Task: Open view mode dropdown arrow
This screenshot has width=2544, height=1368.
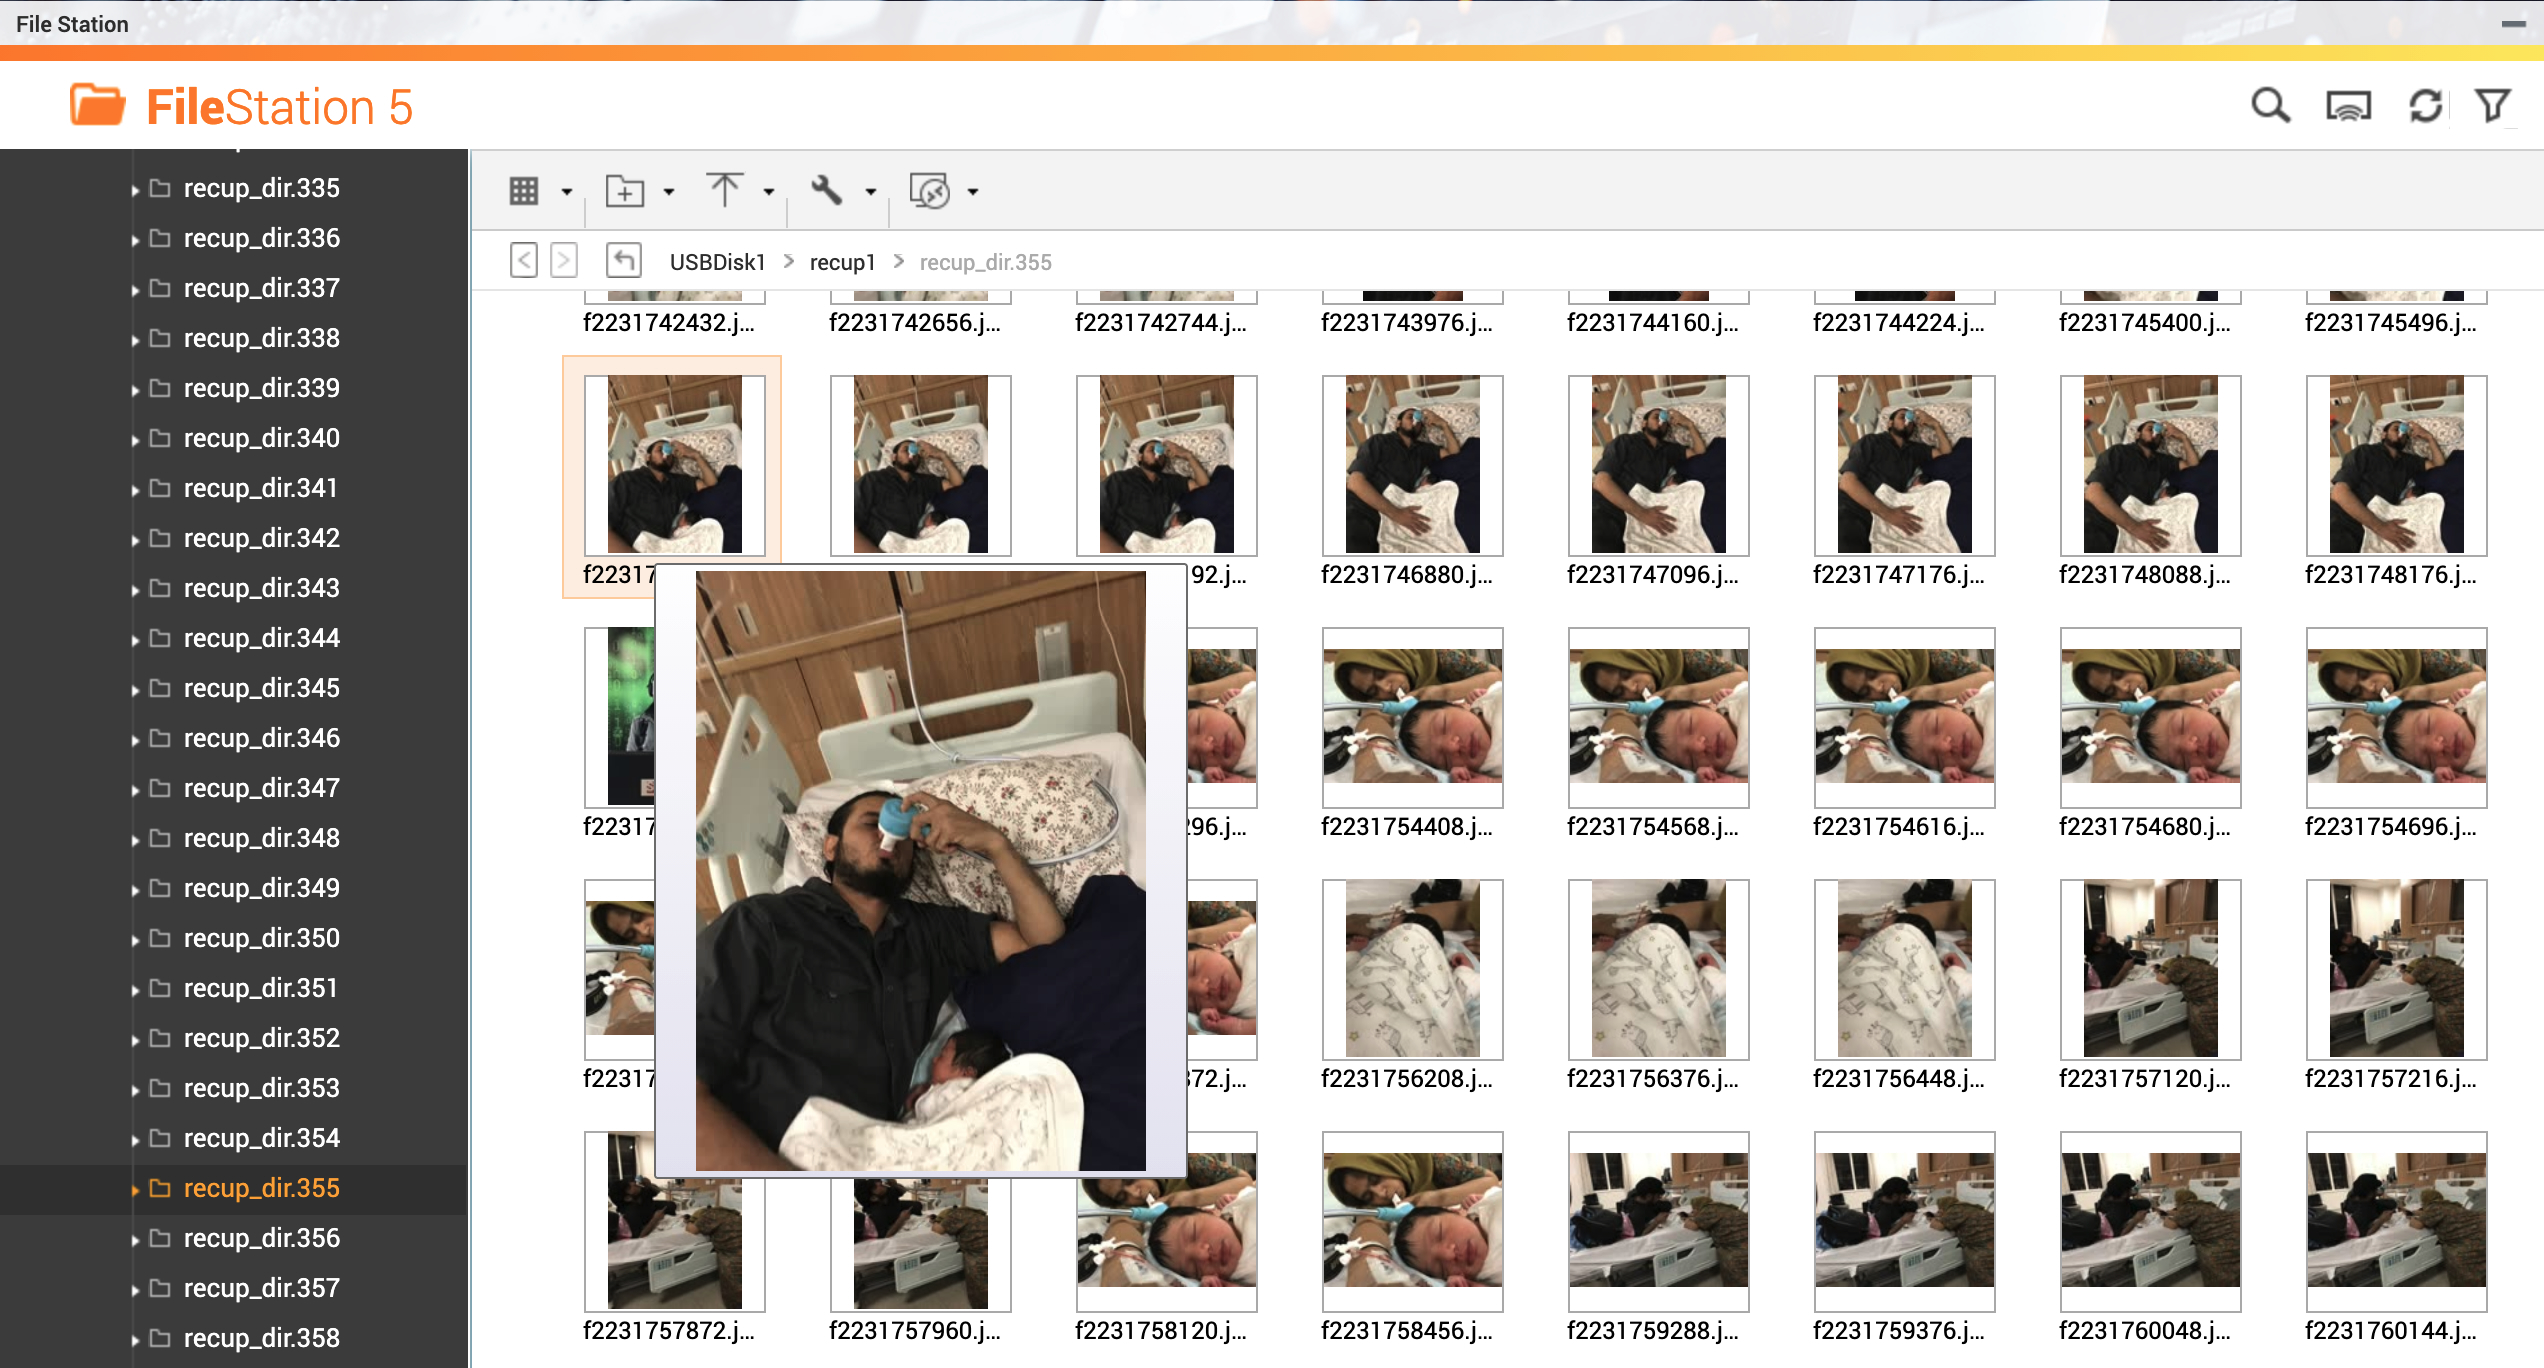Action: point(567,192)
